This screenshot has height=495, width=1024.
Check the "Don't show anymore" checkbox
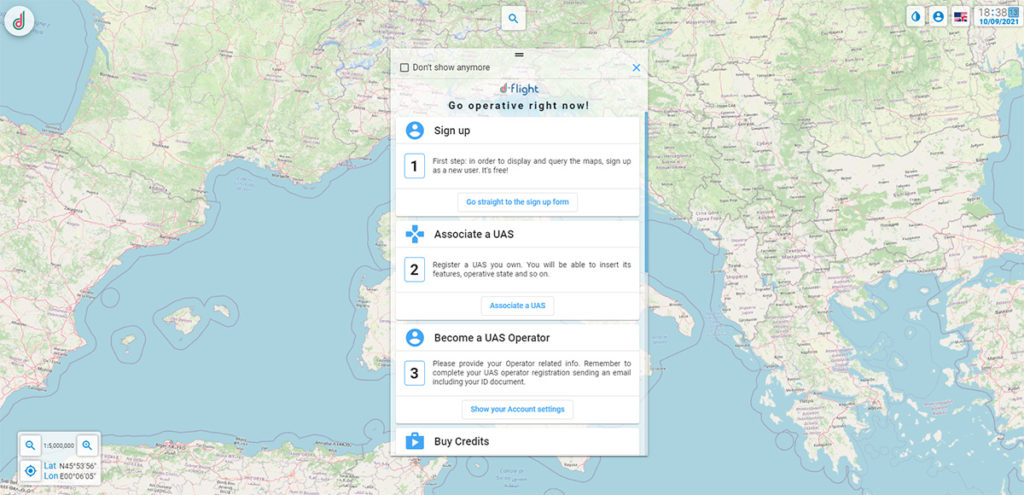tap(404, 68)
